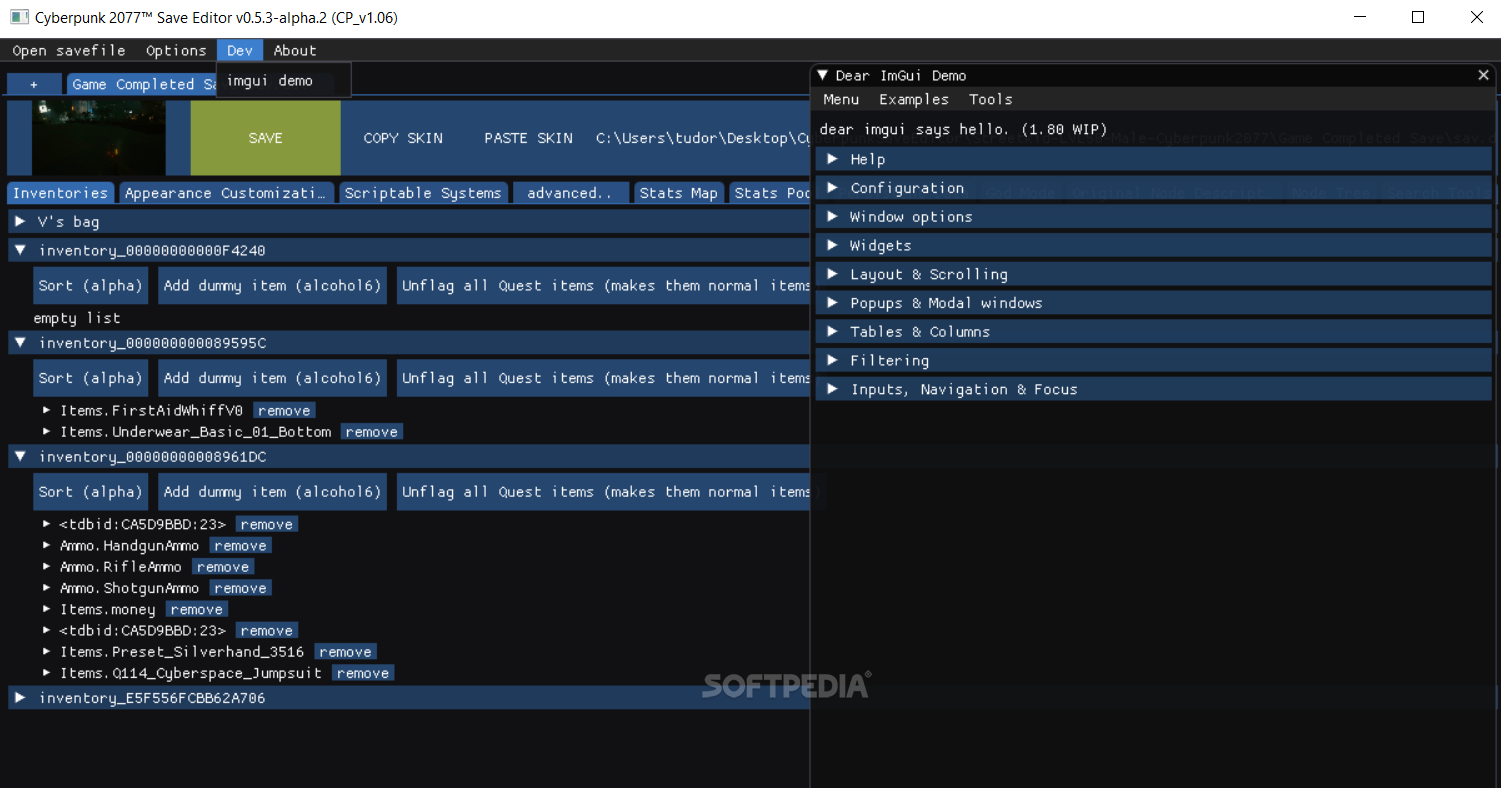Expand Items.FirstAidWhiffV0 tree node
The width and height of the screenshot is (1501, 788).
coord(47,411)
